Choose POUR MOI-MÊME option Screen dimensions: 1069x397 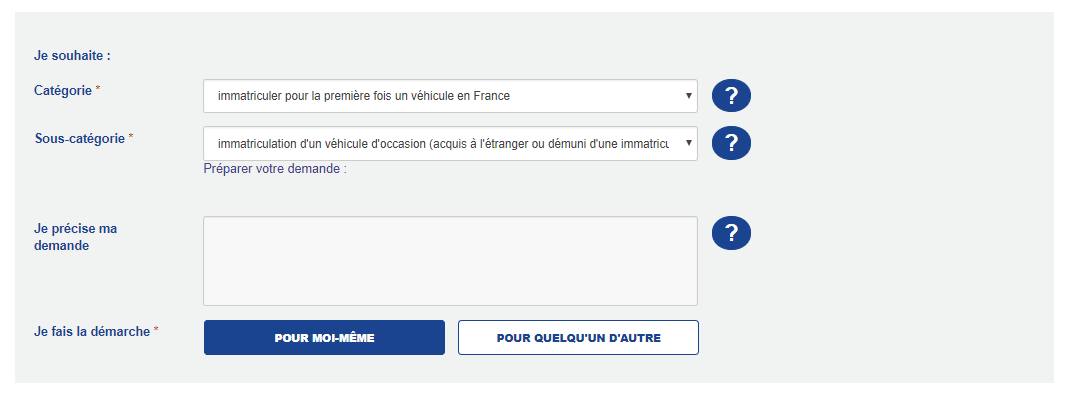click(x=324, y=338)
